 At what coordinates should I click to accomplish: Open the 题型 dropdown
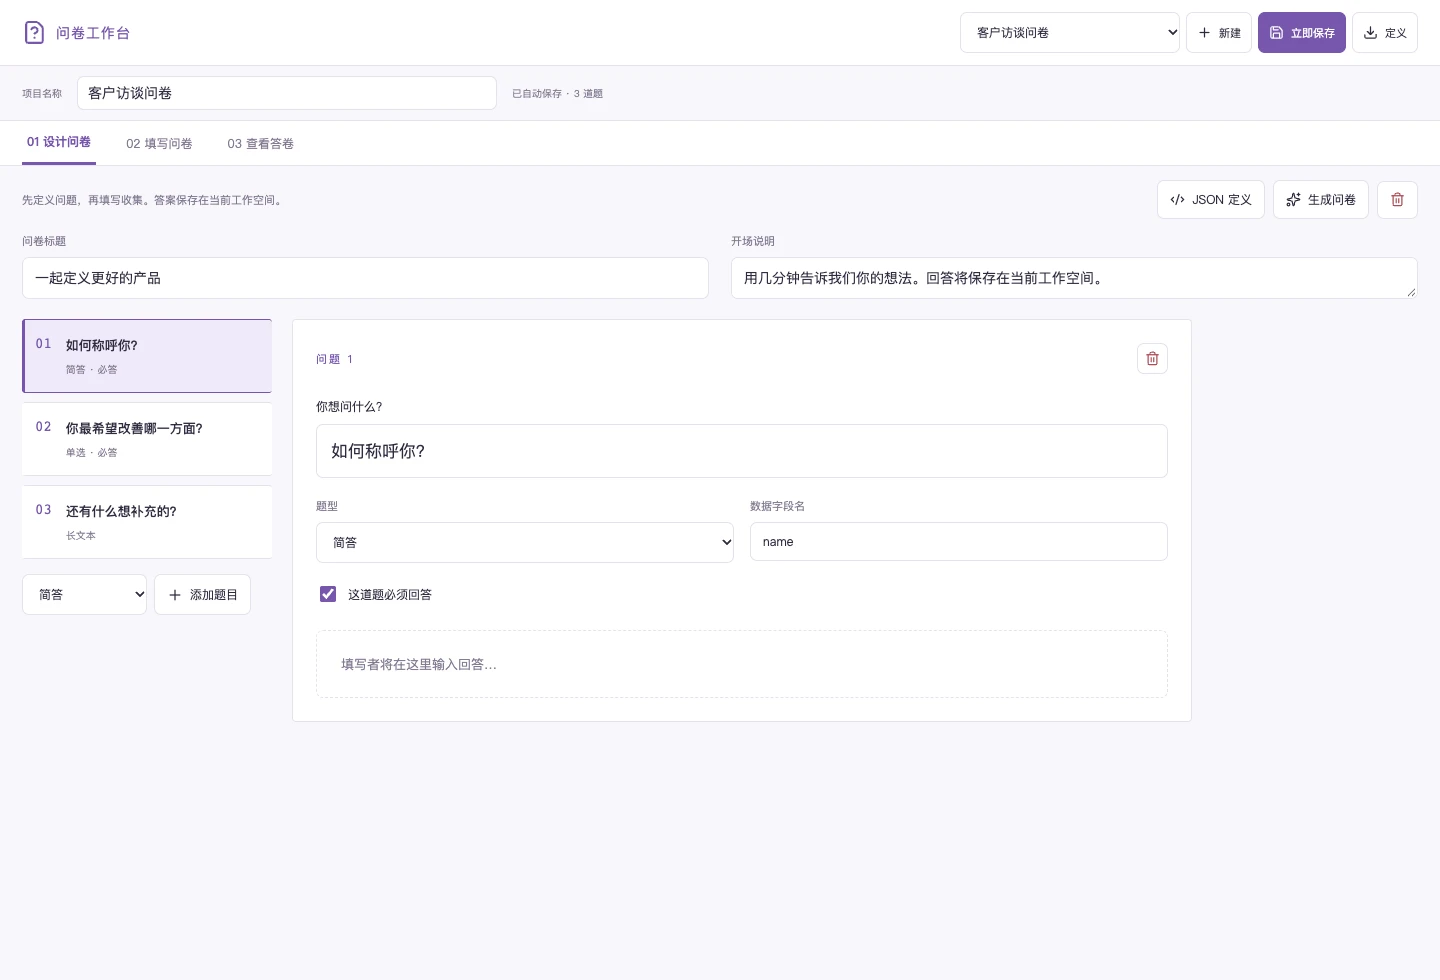pos(525,542)
